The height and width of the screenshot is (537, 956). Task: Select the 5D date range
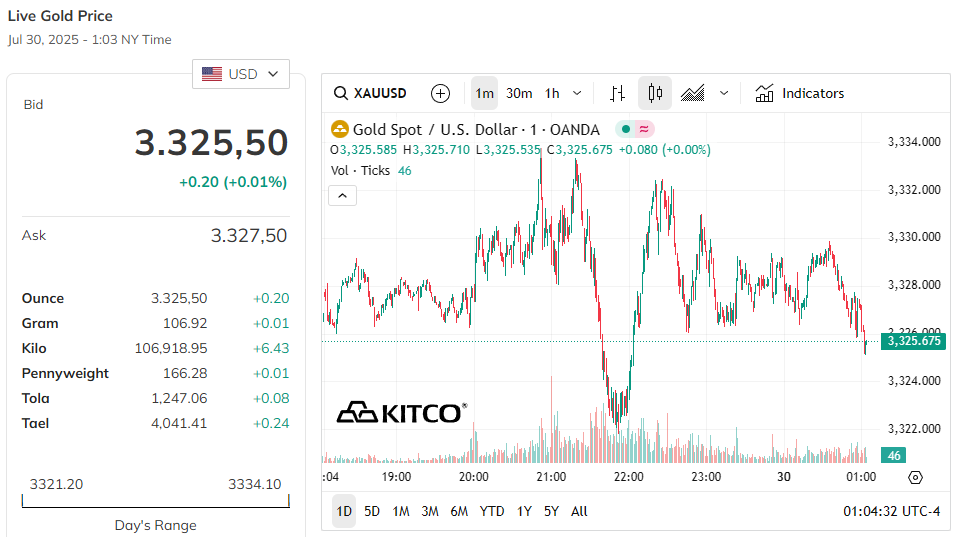pos(372,511)
